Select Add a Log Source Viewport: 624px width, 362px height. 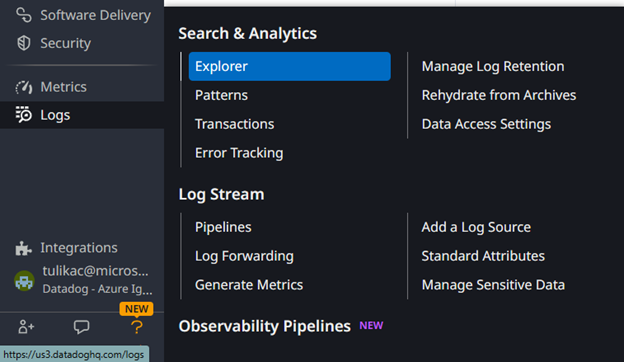tap(476, 227)
